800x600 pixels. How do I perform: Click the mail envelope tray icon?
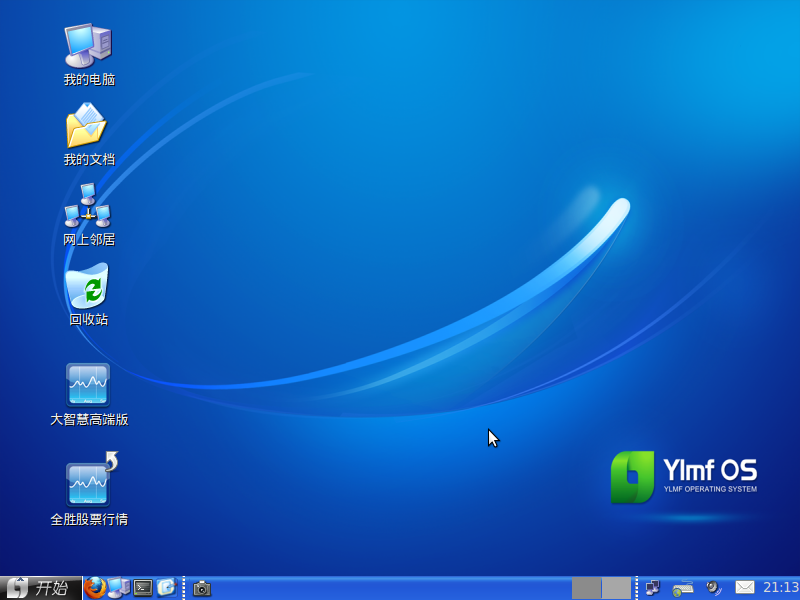[745, 588]
